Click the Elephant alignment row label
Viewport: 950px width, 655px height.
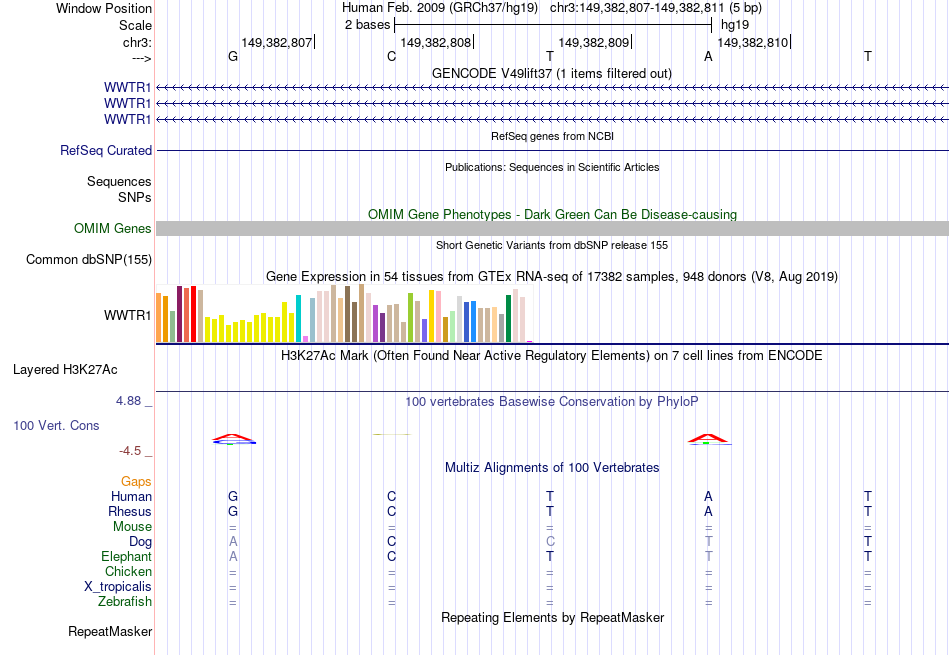tap(127, 556)
